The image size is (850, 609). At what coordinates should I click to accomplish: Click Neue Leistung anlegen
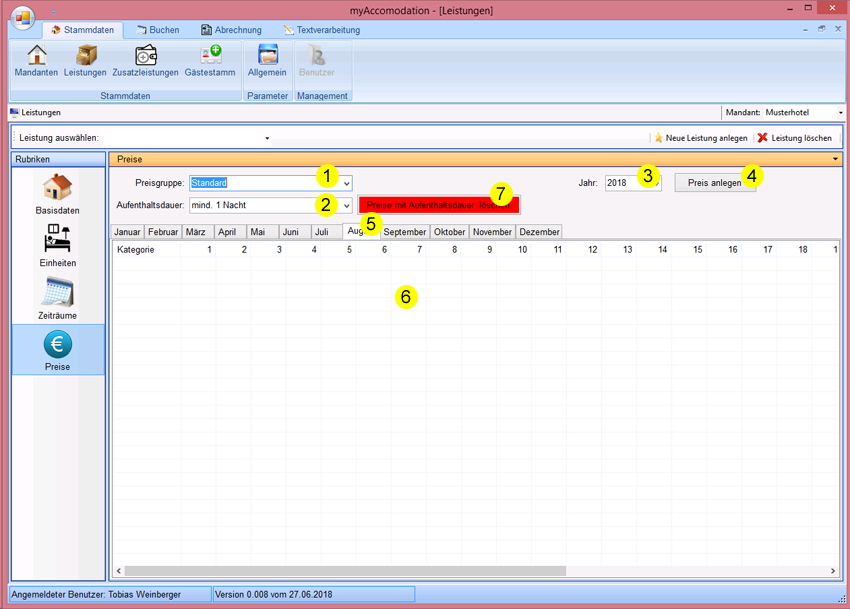[x=700, y=138]
